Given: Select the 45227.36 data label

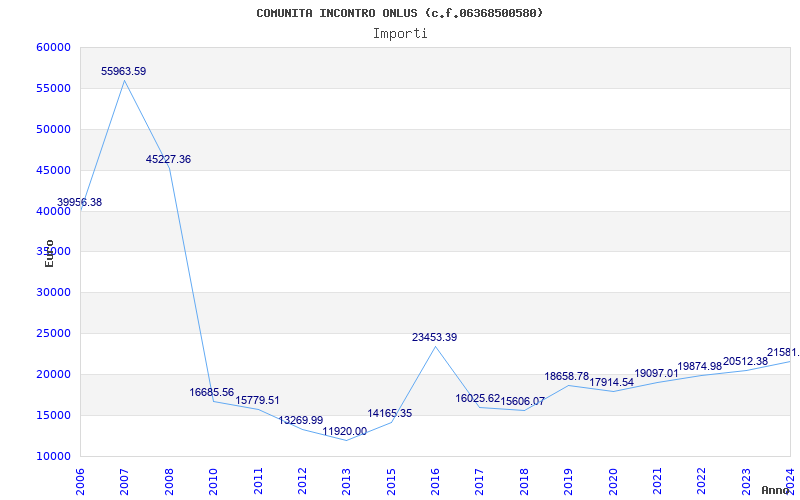Looking at the screenshot, I should [168, 159].
